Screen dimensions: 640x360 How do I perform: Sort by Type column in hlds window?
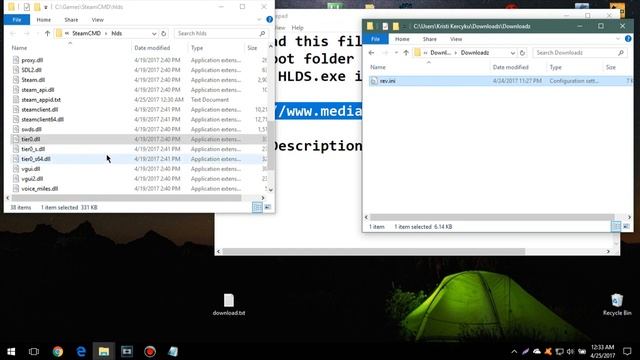(x=197, y=48)
